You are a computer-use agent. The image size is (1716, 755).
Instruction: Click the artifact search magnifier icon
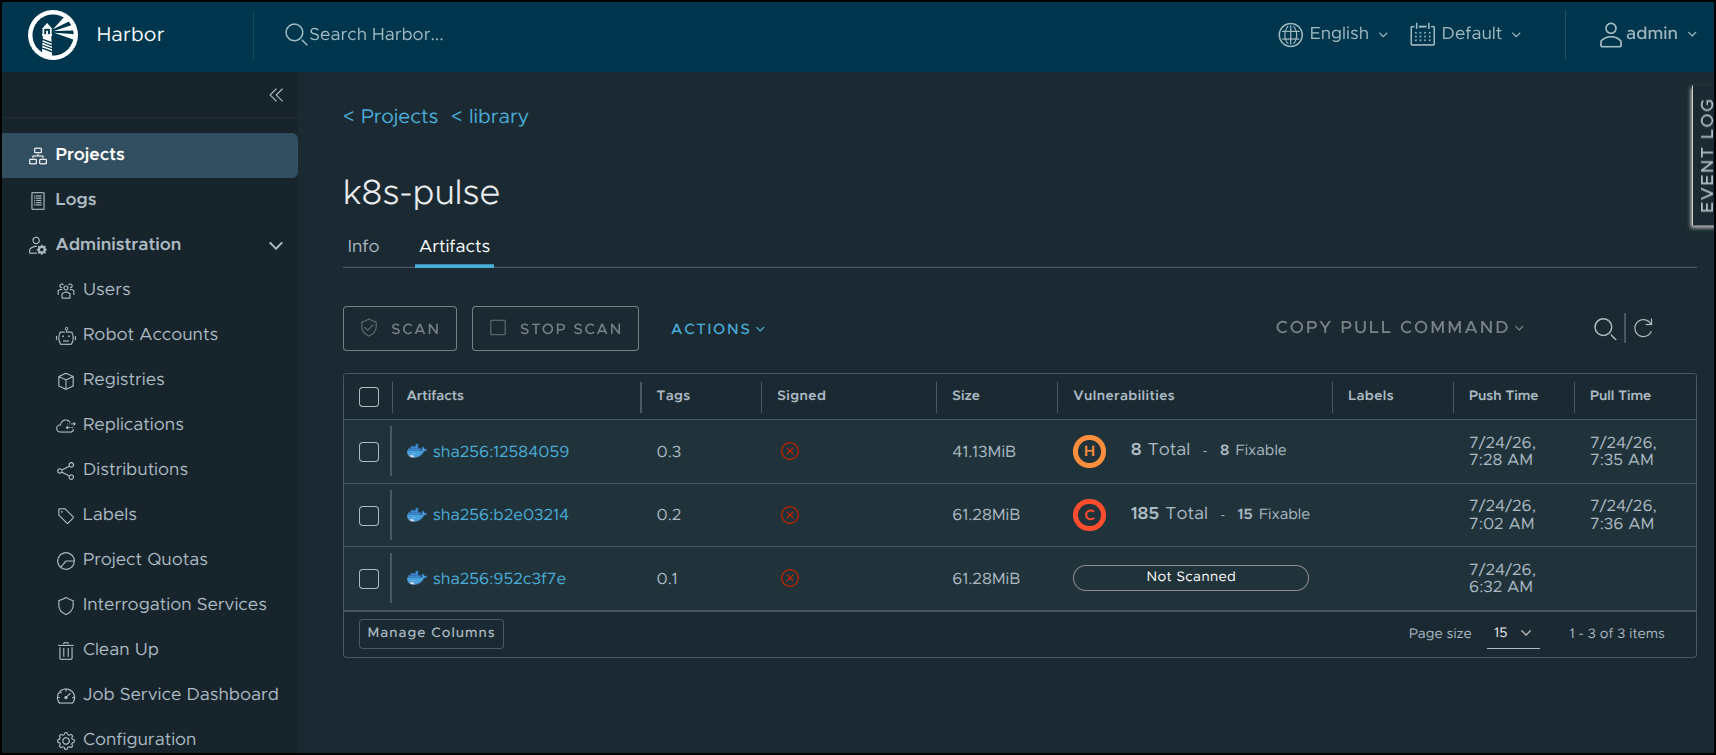tap(1604, 328)
